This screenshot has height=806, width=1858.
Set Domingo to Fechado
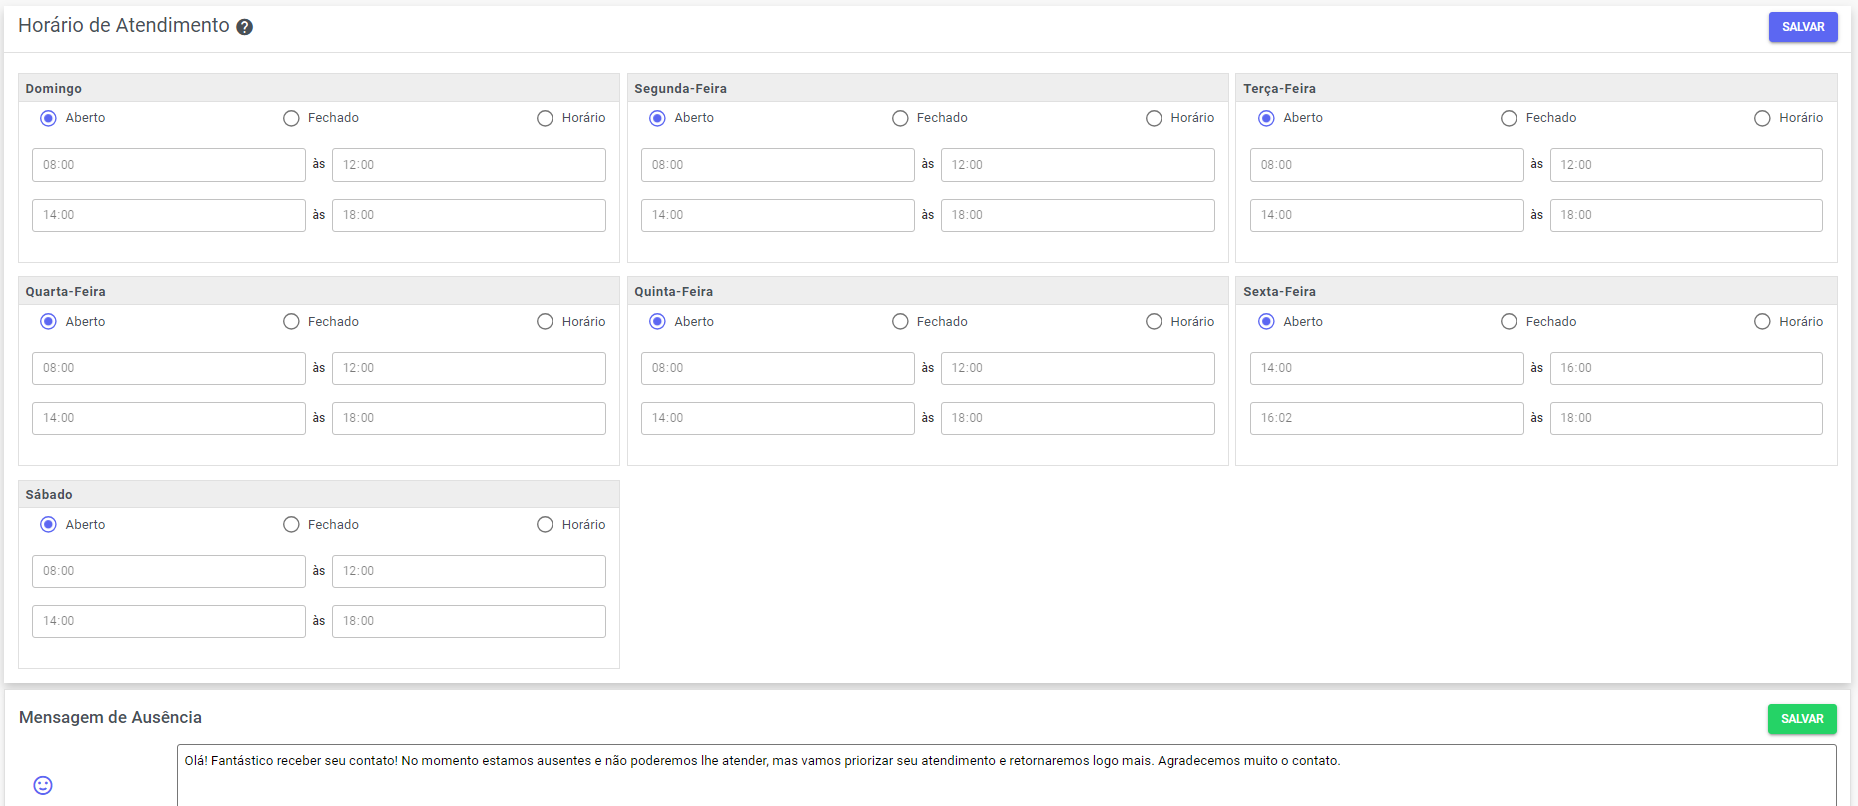pos(291,118)
